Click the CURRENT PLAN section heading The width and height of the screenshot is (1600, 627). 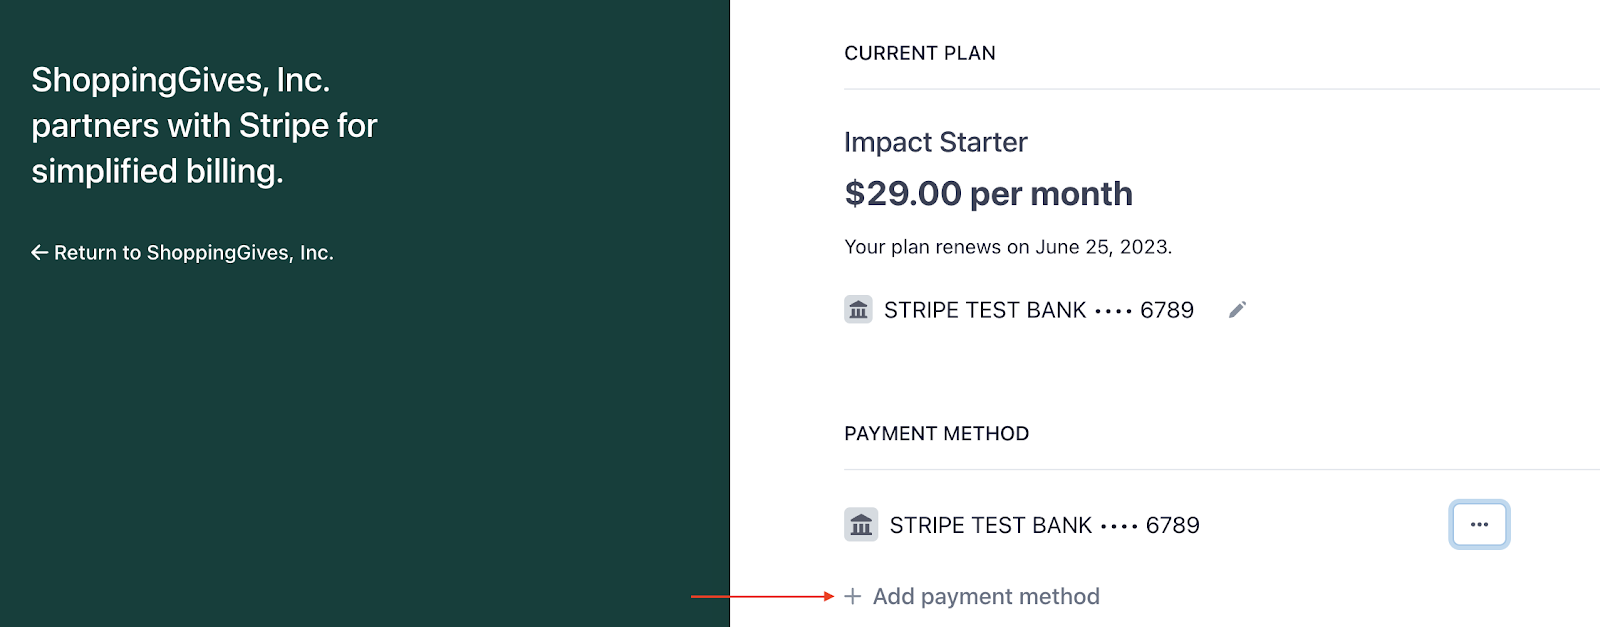coord(920,53)
